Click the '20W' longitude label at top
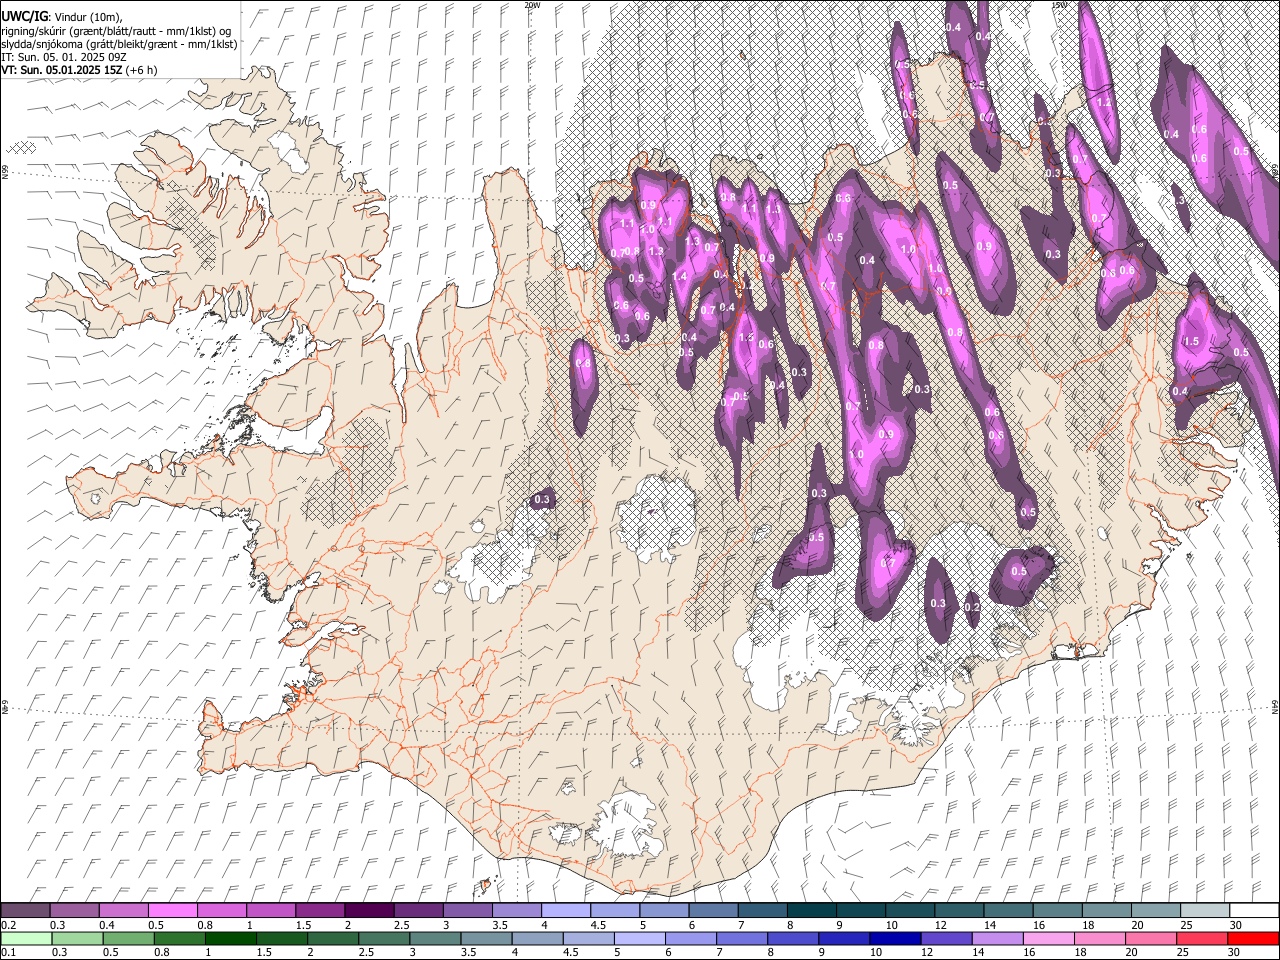 tap(532, 5)
